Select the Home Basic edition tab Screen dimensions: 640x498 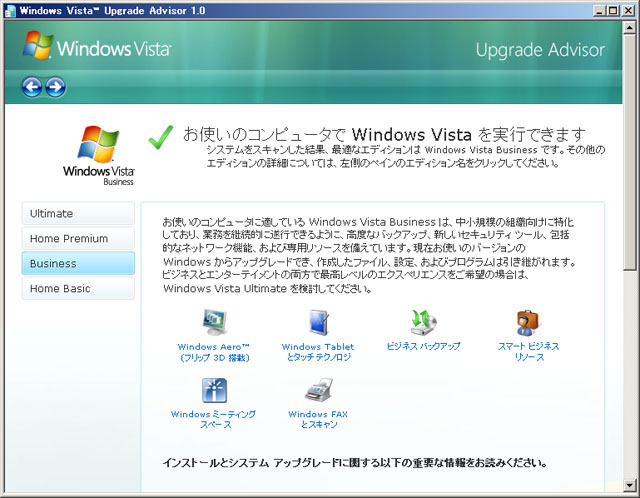(78, 288)
